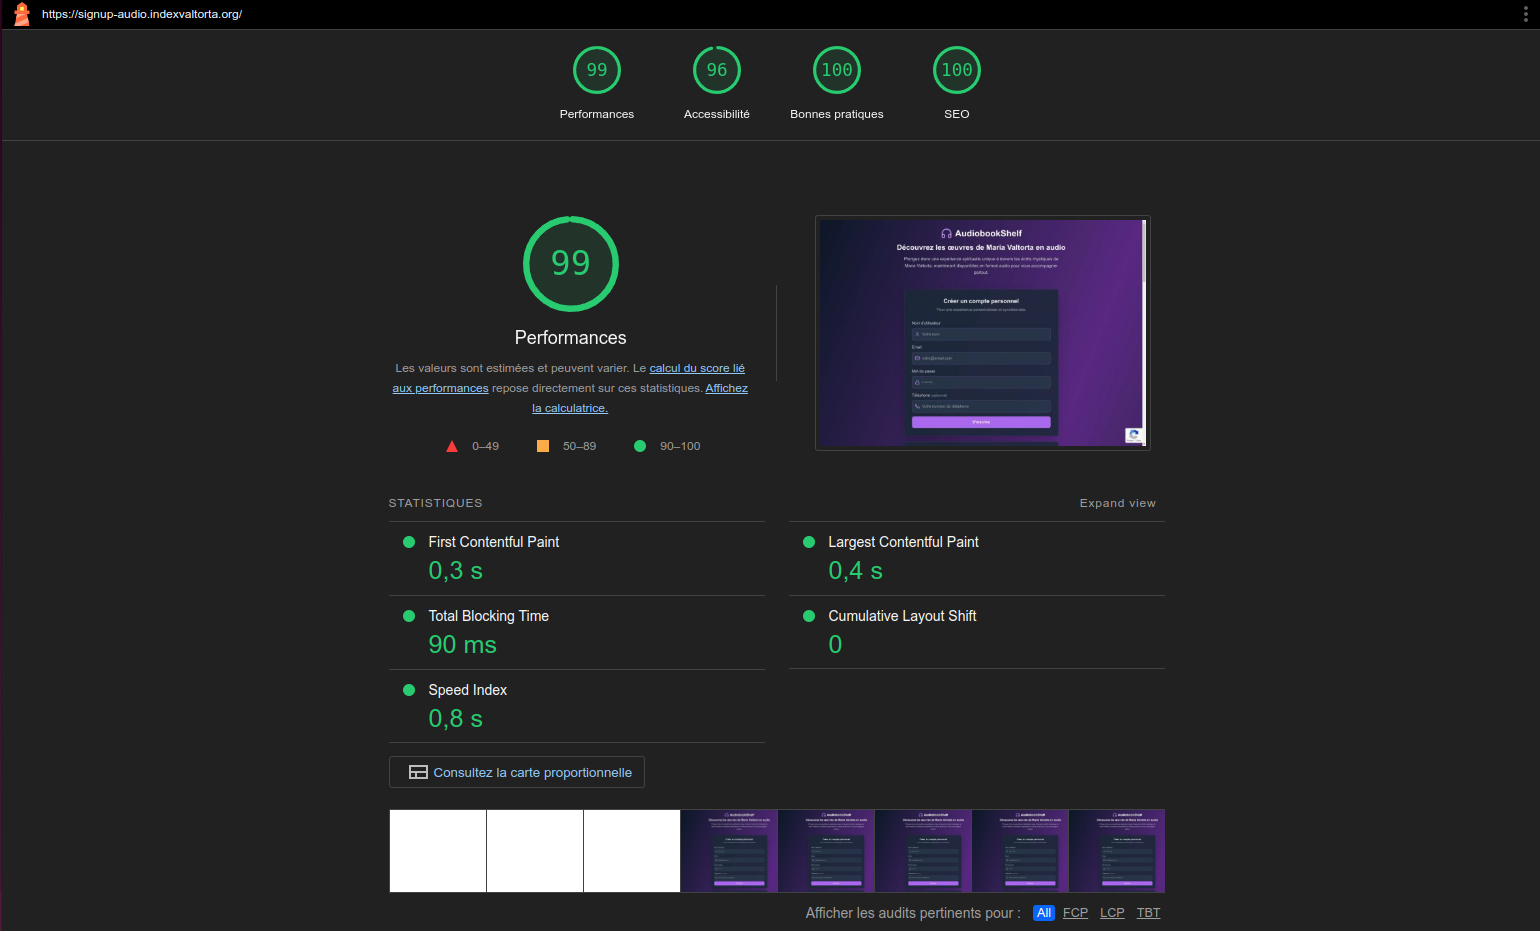This screenshot has width=1540, height=931.
Task: Expand the Largest Contentful Paint metric
Action: (x=903, y=542)
